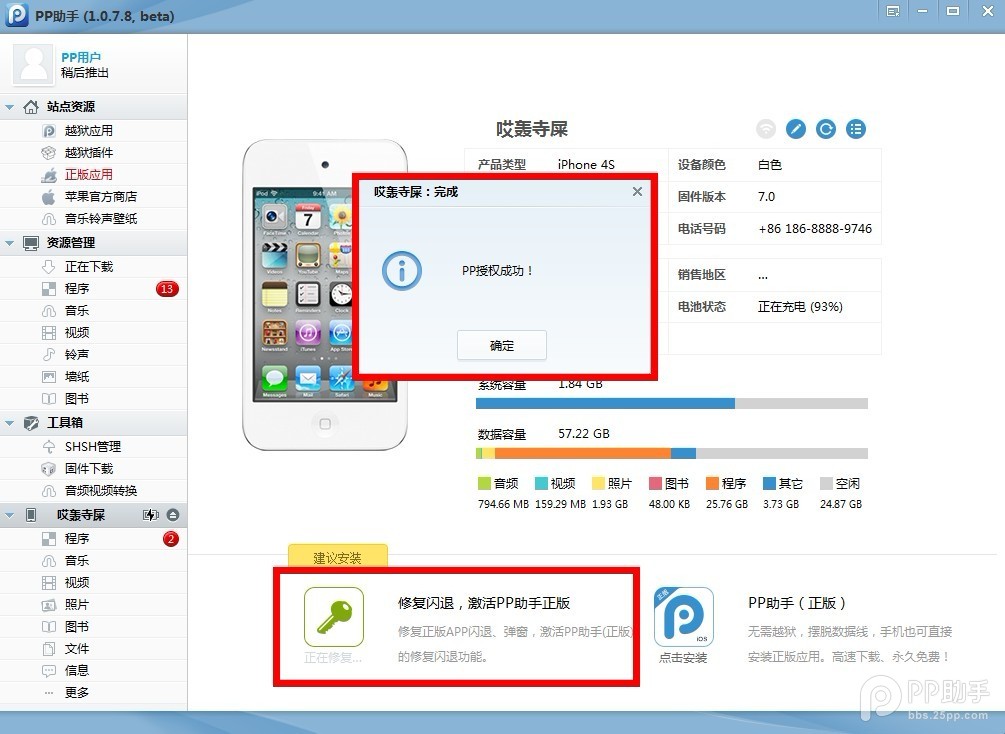The image size is (1005, 734).
Task: Click the blue refresh icon
Action: coord(826,129)
